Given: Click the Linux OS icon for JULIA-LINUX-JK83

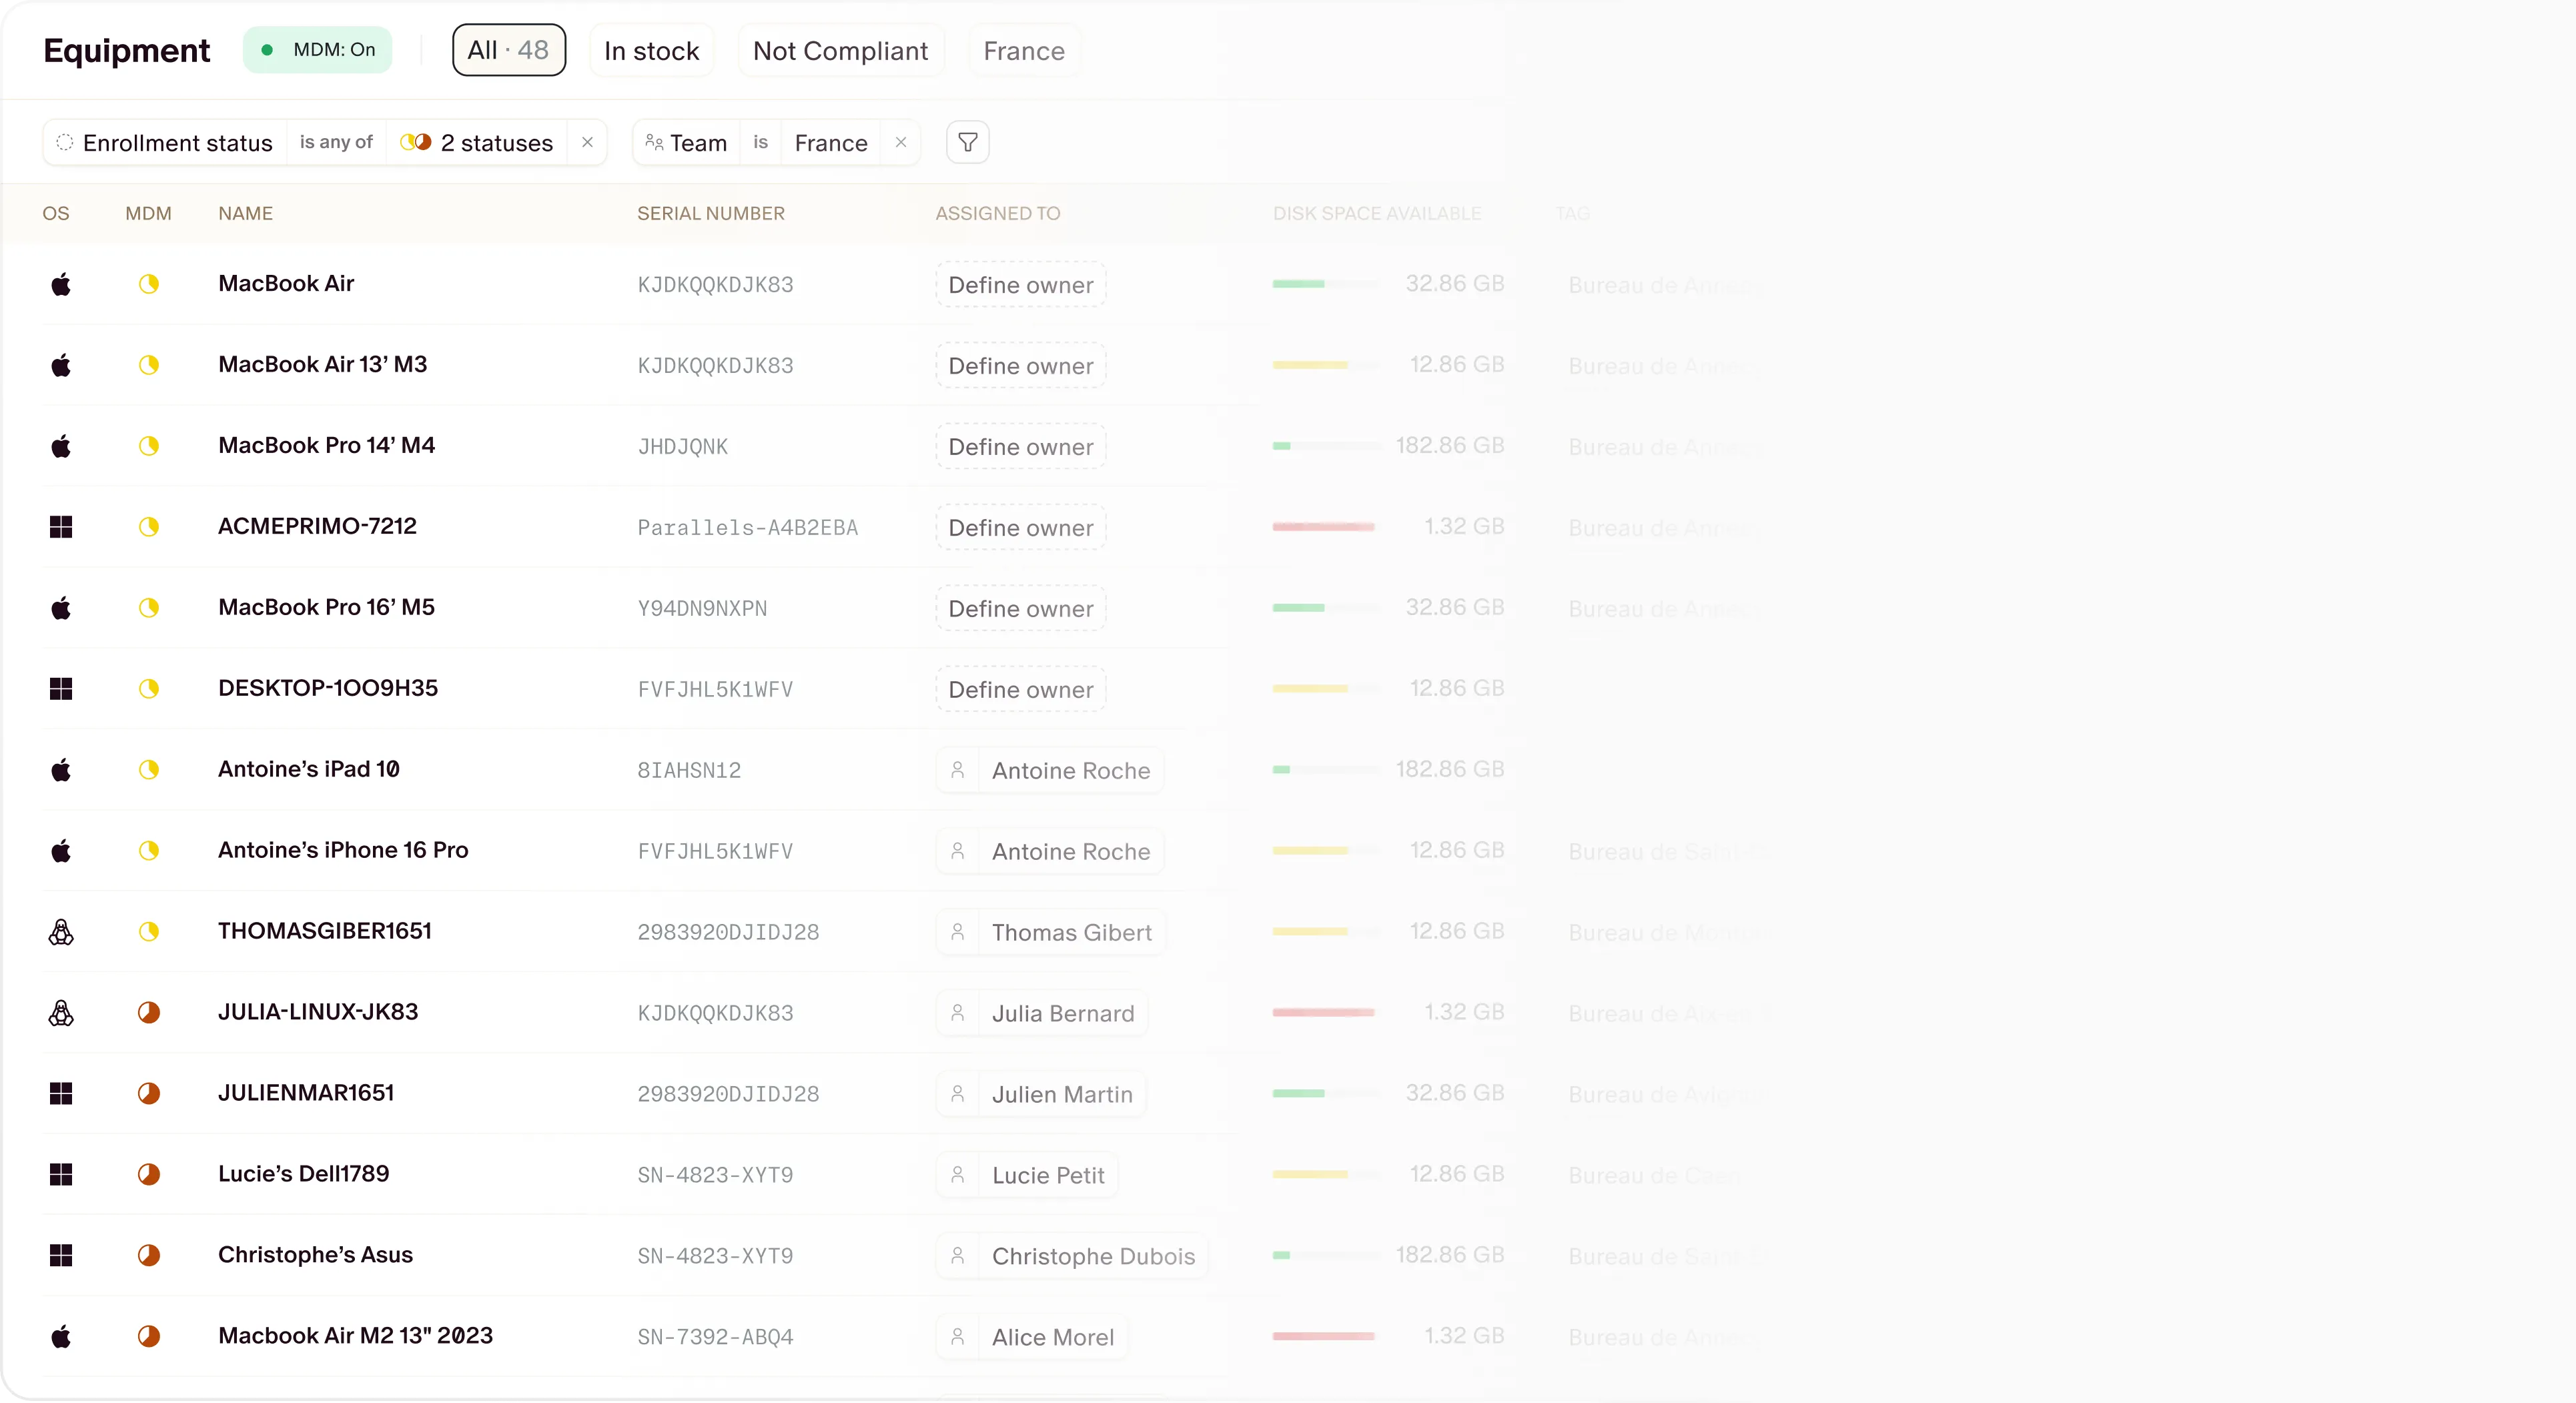Looking at the screenshot, I should point(61,1013).
